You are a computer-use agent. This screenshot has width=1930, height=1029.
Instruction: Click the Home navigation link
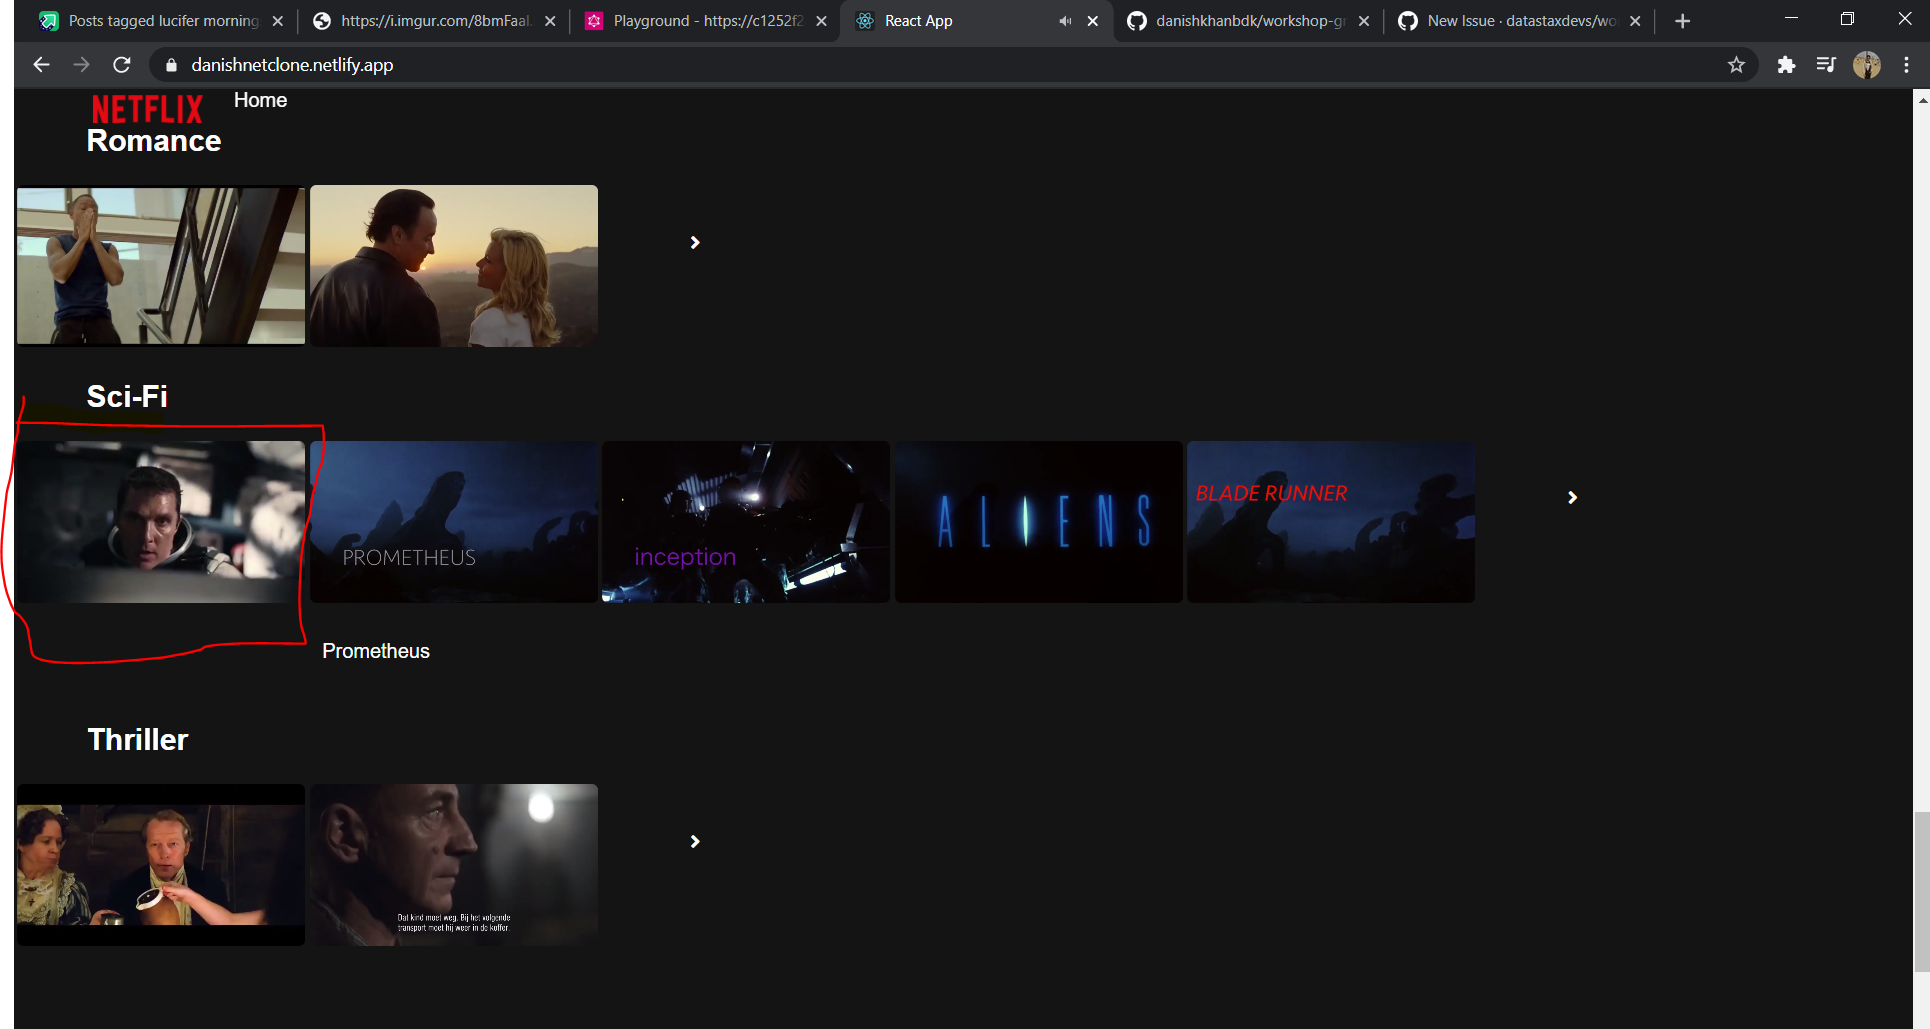259,99
